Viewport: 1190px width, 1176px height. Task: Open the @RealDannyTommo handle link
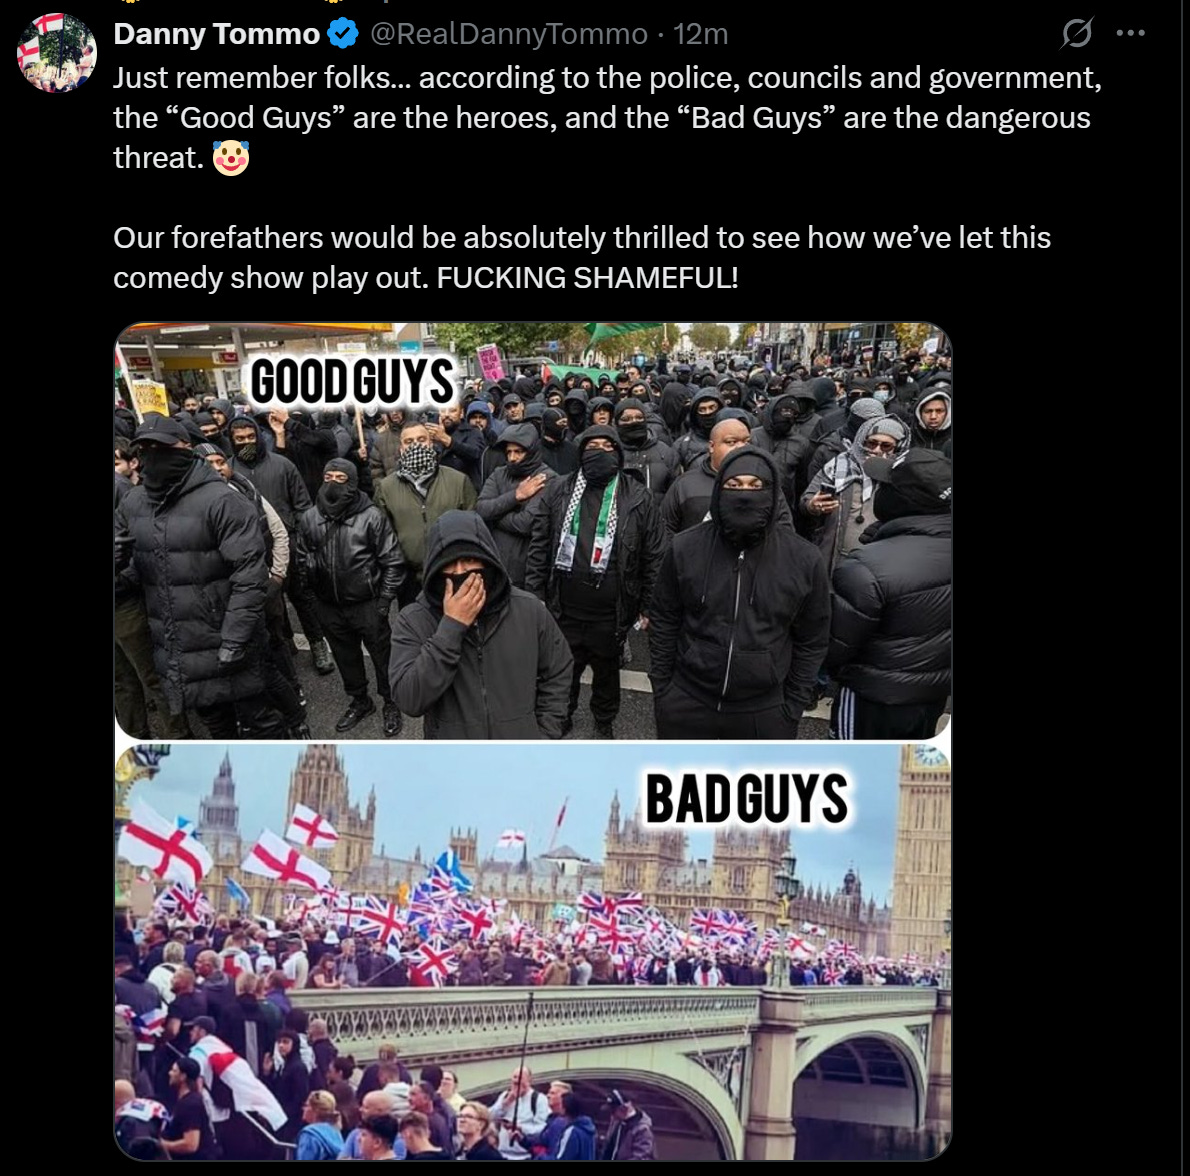[x=508, y=34]
